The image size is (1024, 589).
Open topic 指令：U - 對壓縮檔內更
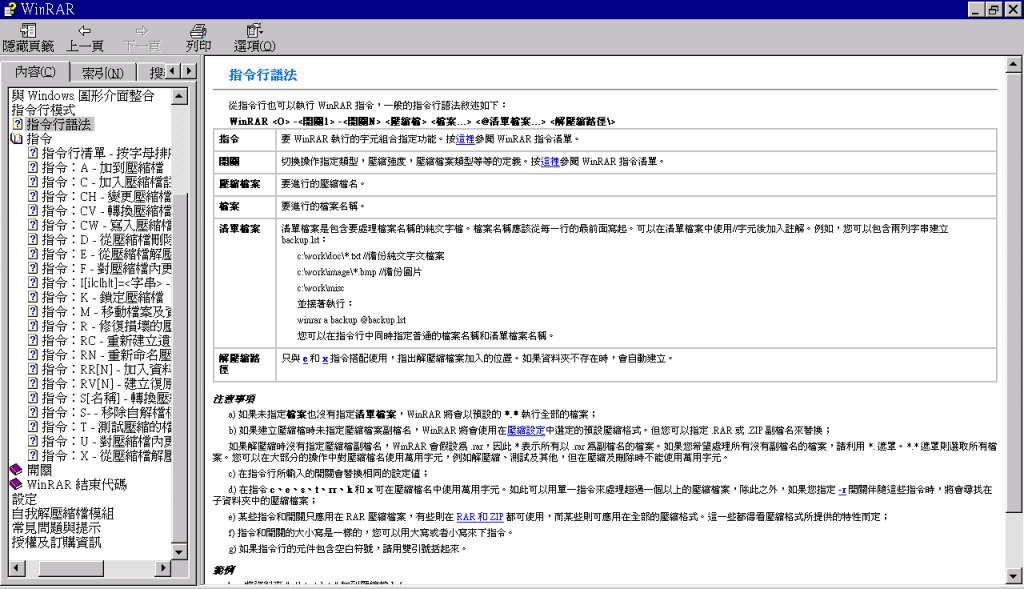tap(106, 441)
